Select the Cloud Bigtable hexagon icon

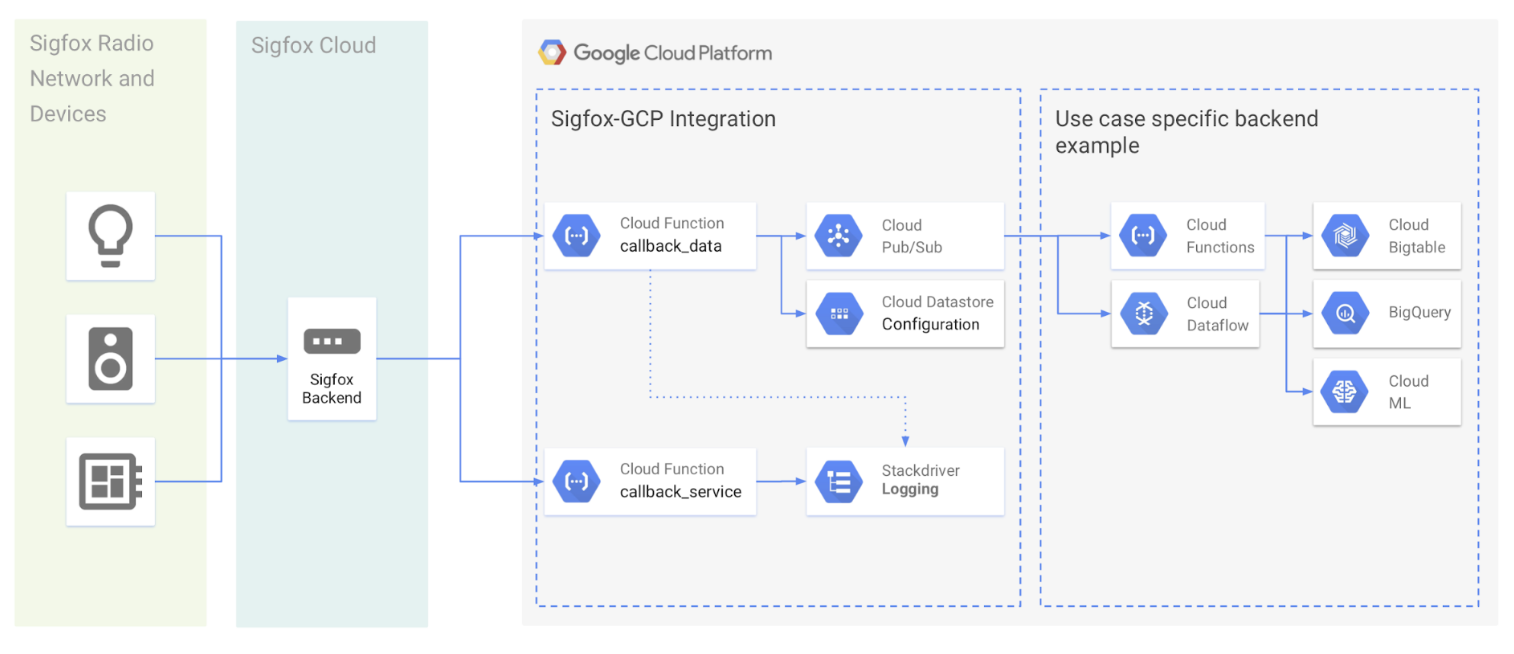click(x=1344, y=236)
